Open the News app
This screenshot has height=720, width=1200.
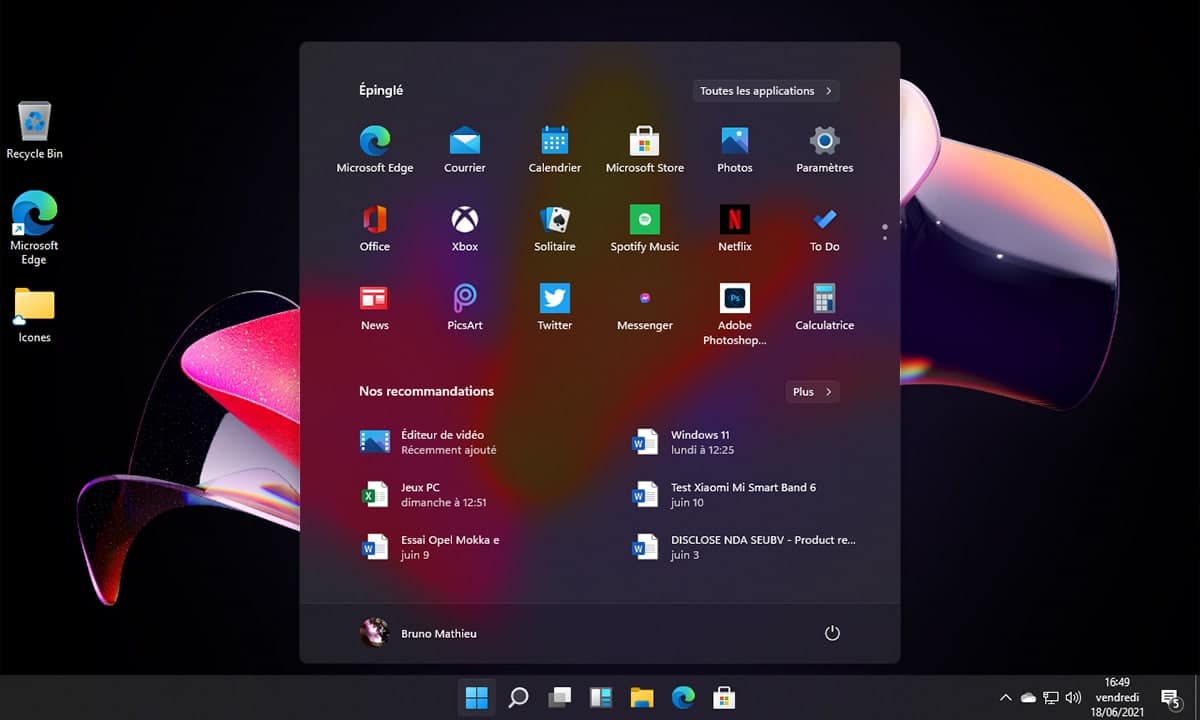375,308
